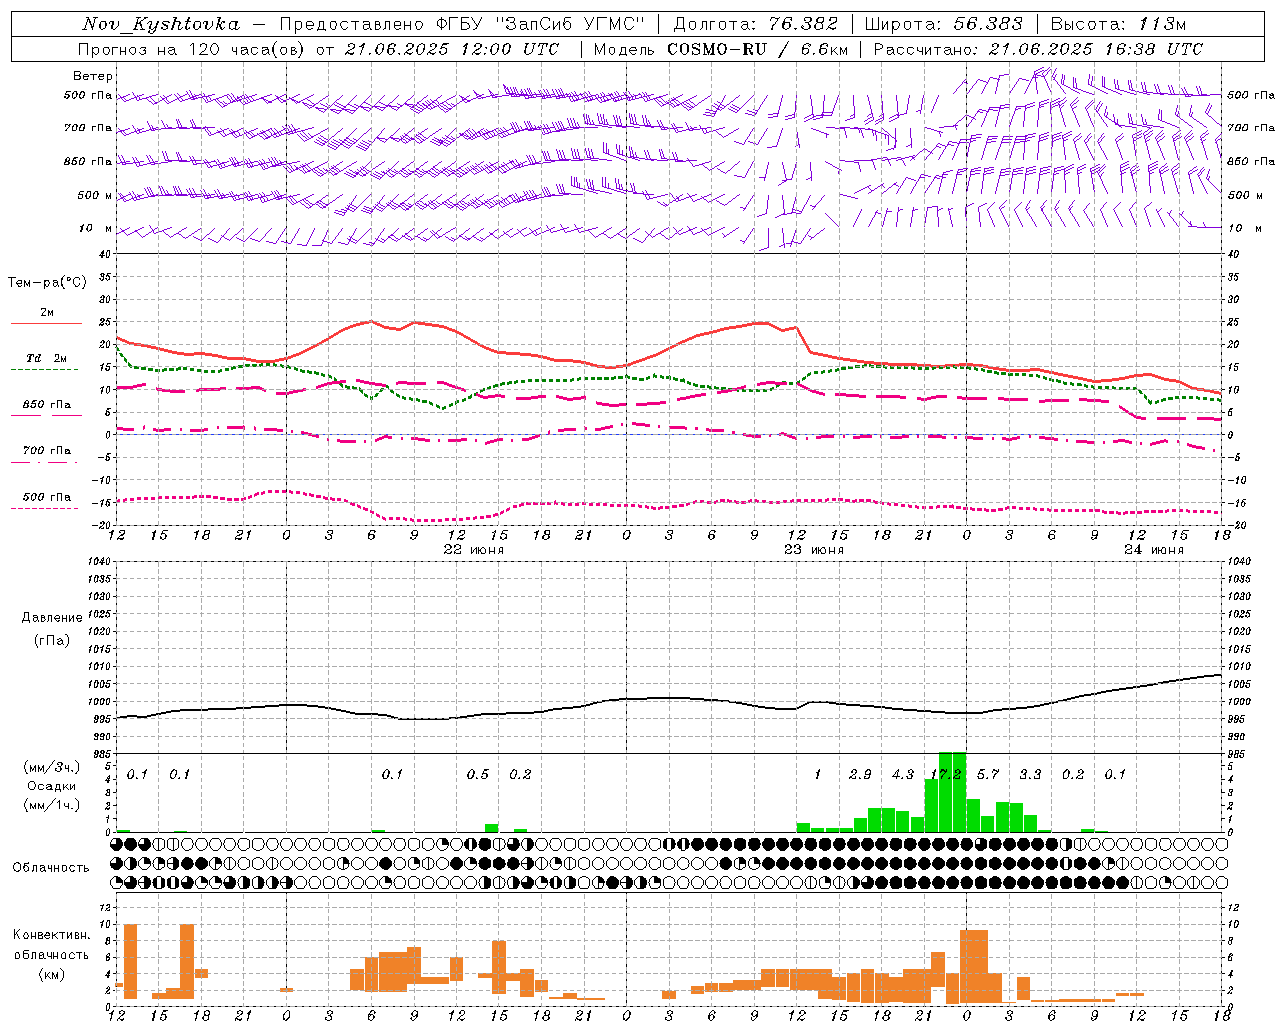
Task: Click the 2.9 precipitation total value
Action: click(x=860, y=775)
